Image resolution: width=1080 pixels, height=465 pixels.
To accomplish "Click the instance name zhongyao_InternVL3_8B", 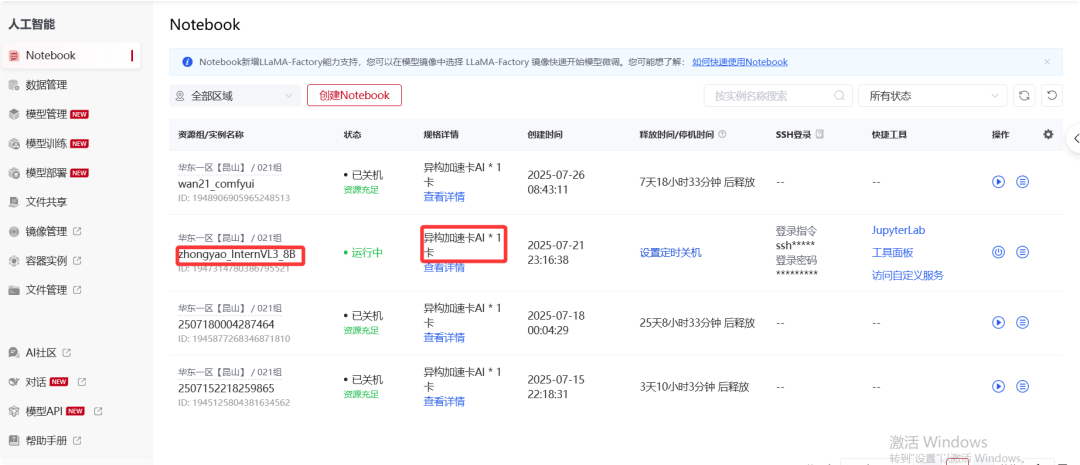I will [x=237, y=255].
